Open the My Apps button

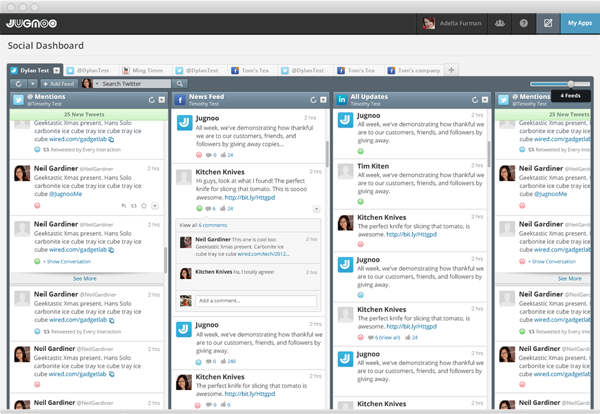pyautogui.click(x=580, y=22)
